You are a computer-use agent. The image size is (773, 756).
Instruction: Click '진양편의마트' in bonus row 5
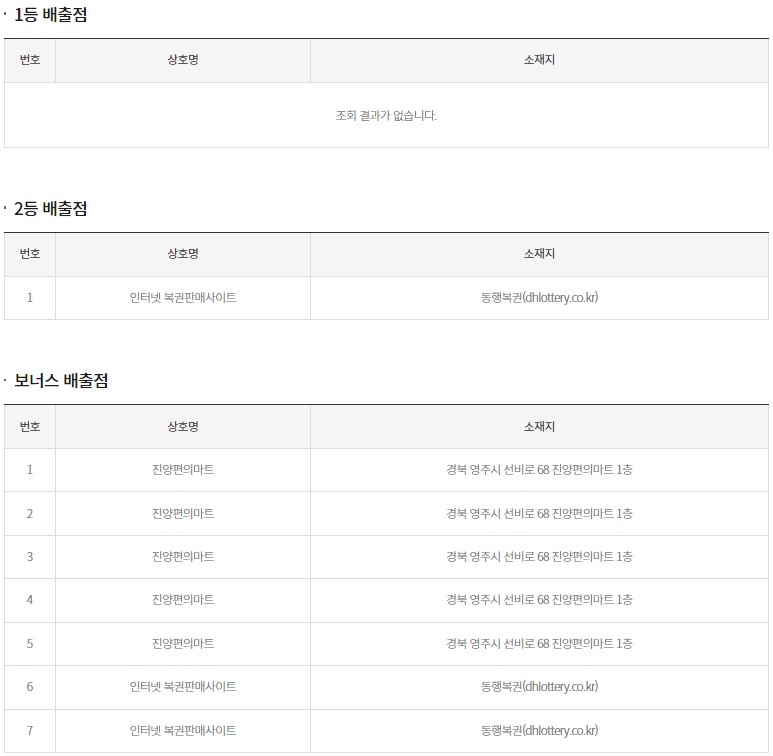tap(183, 644)
